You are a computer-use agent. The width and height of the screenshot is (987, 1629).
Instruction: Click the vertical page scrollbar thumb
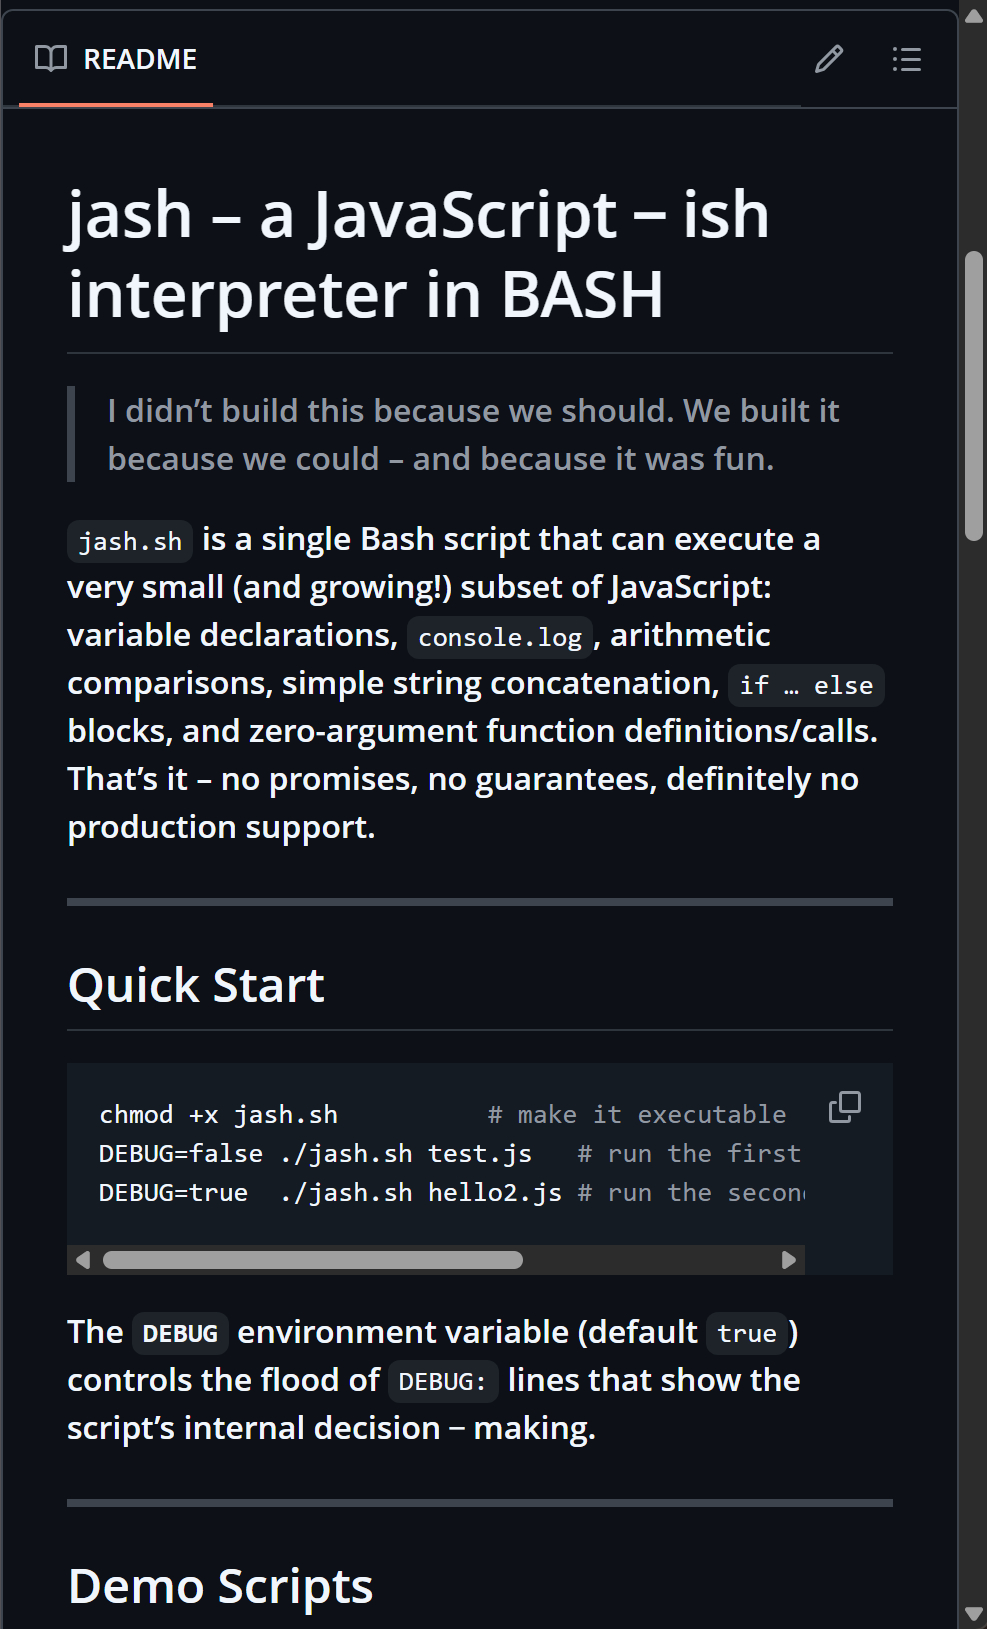click(973, 396)
